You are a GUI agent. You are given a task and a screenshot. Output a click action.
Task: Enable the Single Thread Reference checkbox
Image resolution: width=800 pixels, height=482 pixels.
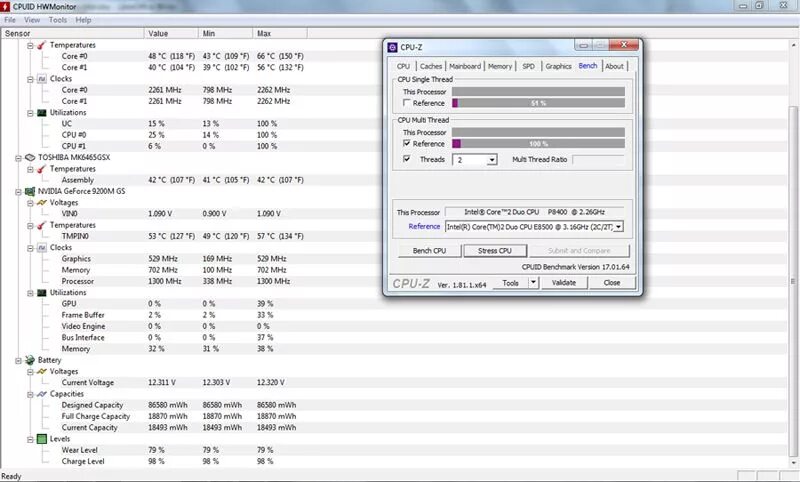(407, 103)
